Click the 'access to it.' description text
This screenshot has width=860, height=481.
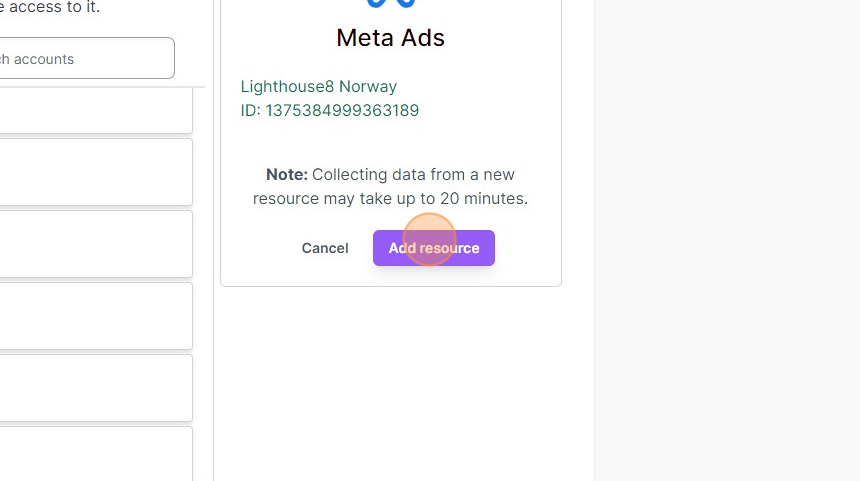pos(54,7)
